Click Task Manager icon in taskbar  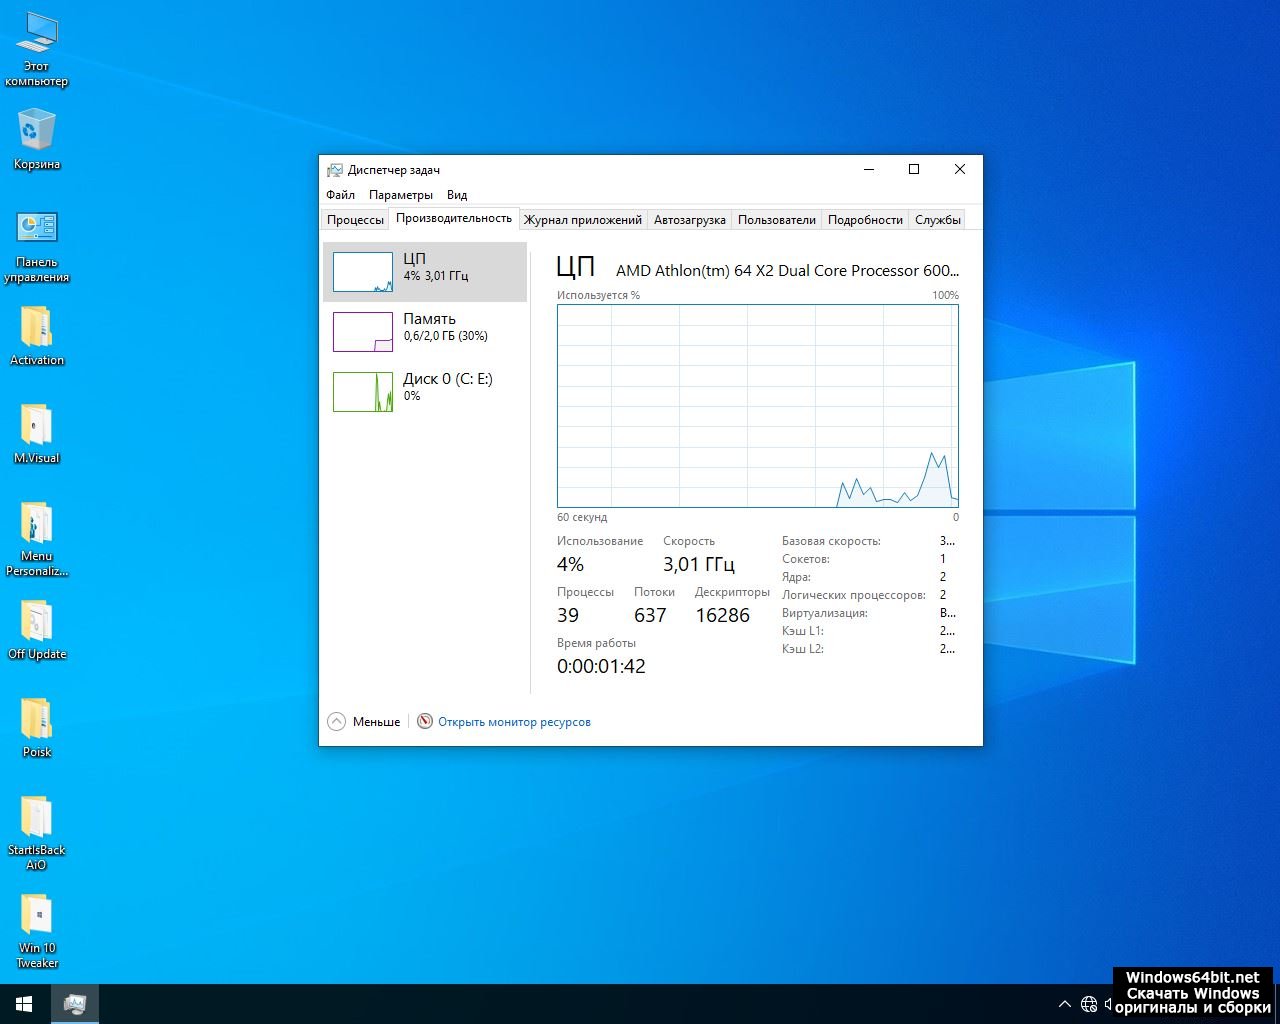[x=75, y=1003]
